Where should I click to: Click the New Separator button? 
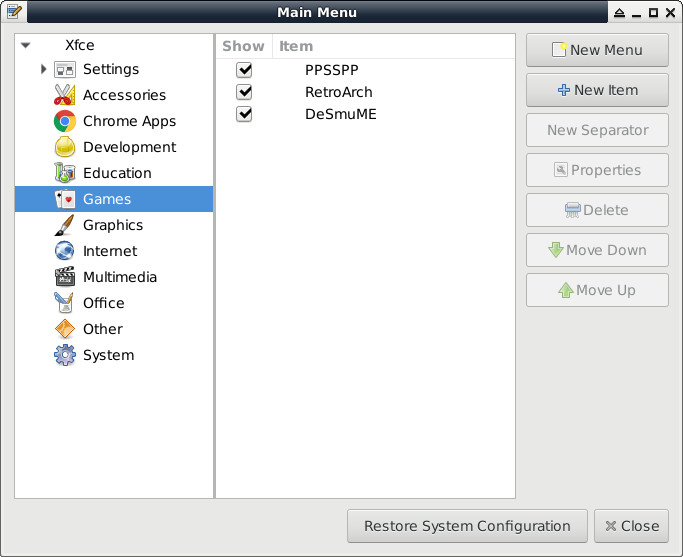point(597,130)
